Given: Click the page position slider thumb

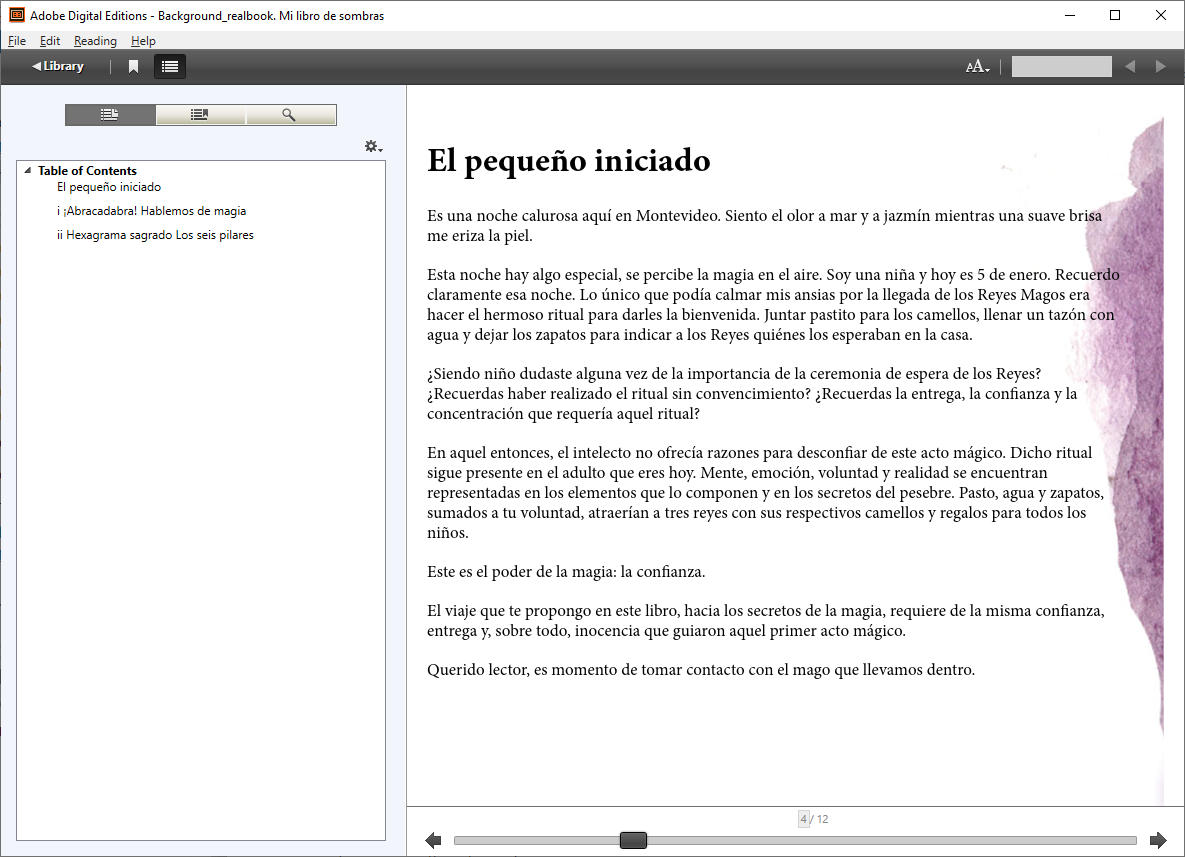Looking at the screenshot, I should [633, 840].
